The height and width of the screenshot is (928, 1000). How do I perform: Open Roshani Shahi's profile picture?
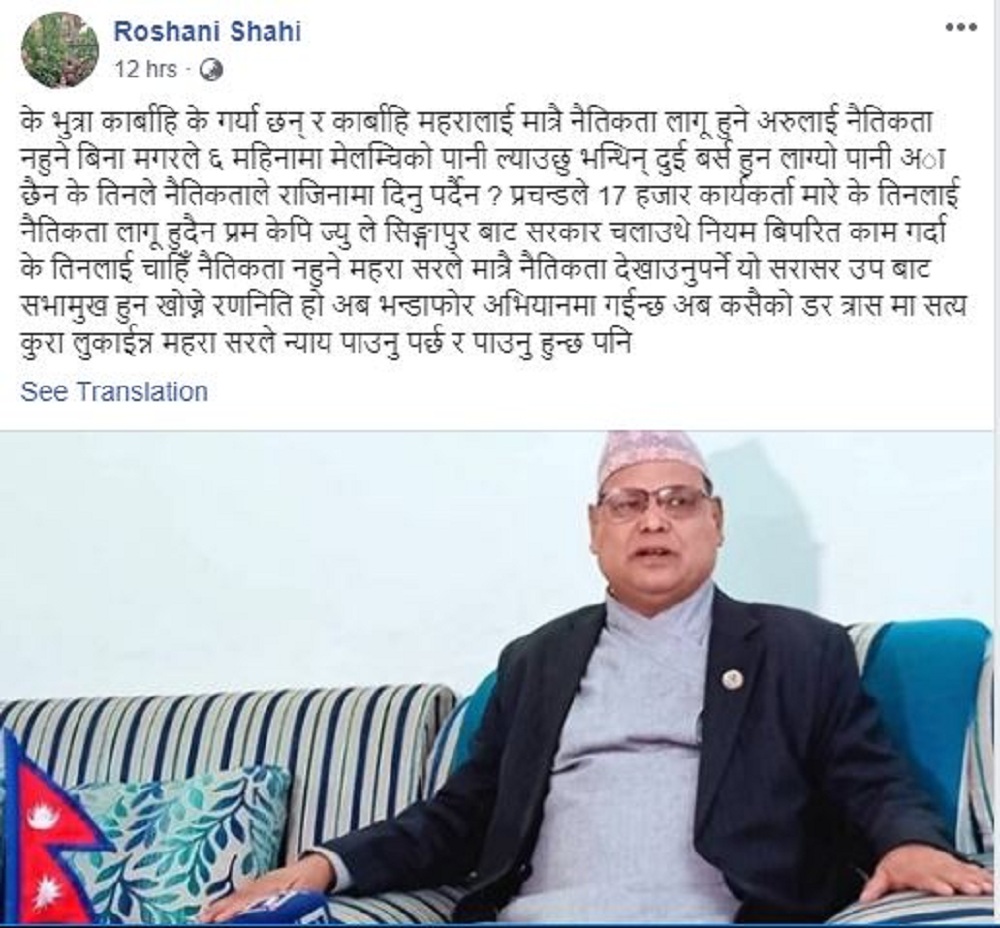click(60, 50)
